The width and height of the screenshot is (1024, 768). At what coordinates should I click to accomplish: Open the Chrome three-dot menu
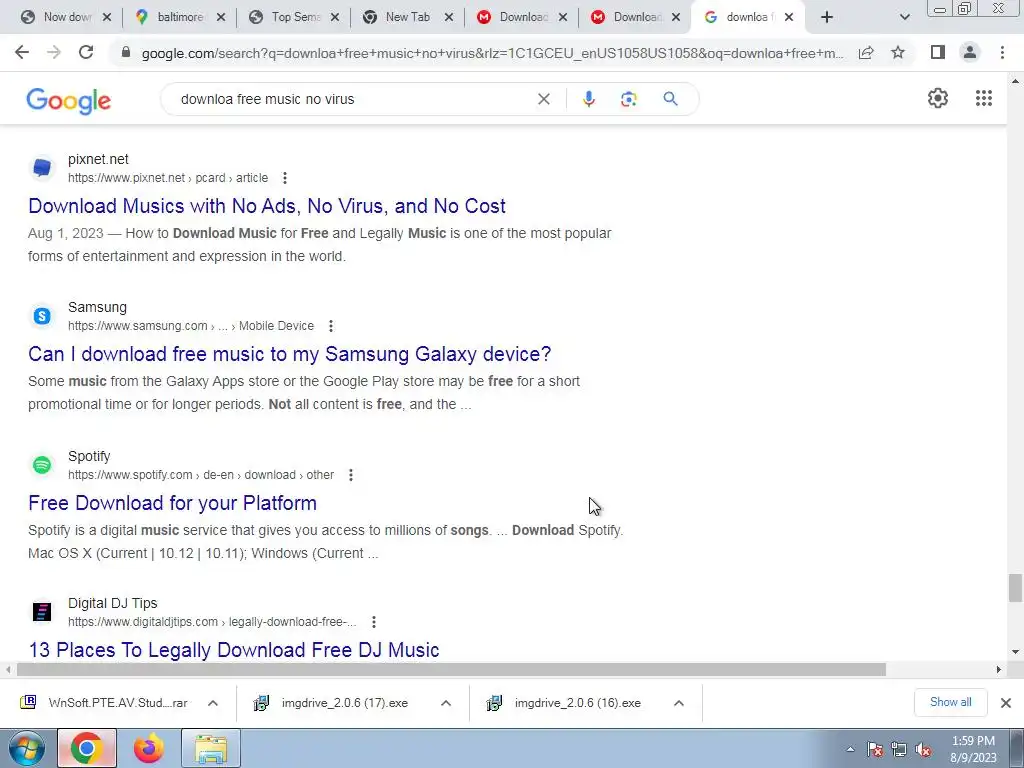[x=1002, y=52]
